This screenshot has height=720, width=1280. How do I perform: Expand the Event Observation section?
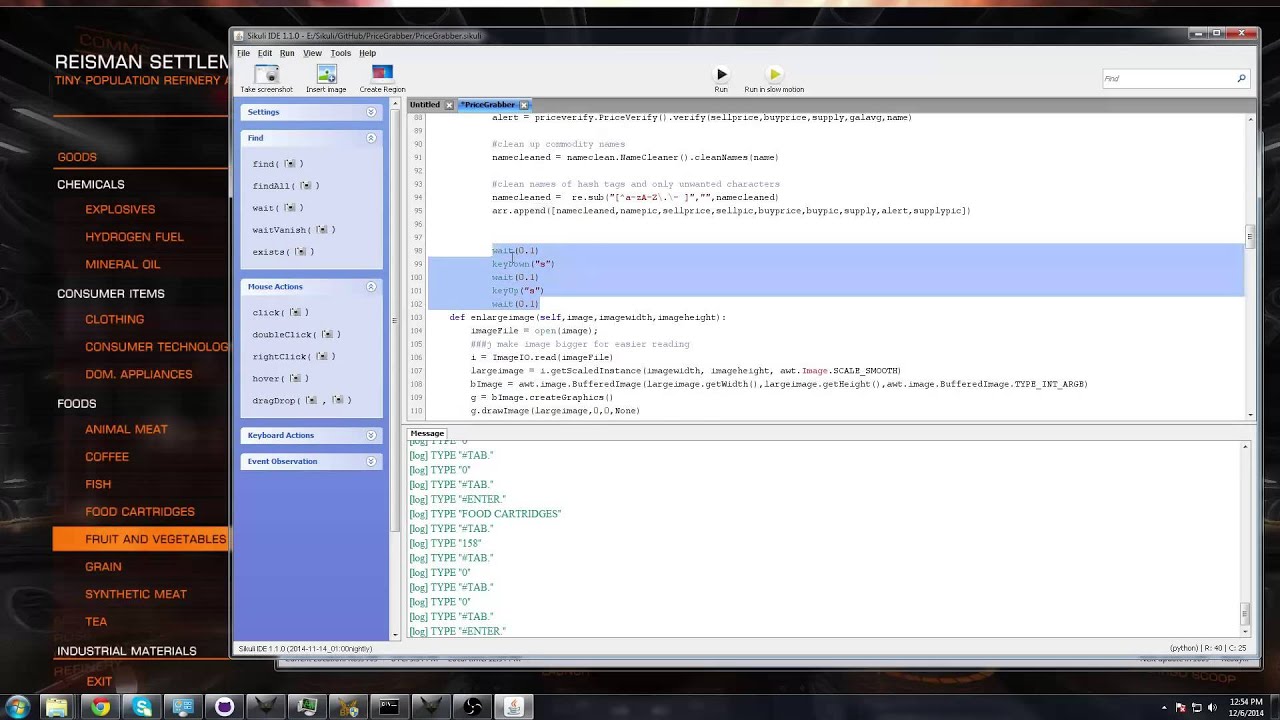point(371,461)
